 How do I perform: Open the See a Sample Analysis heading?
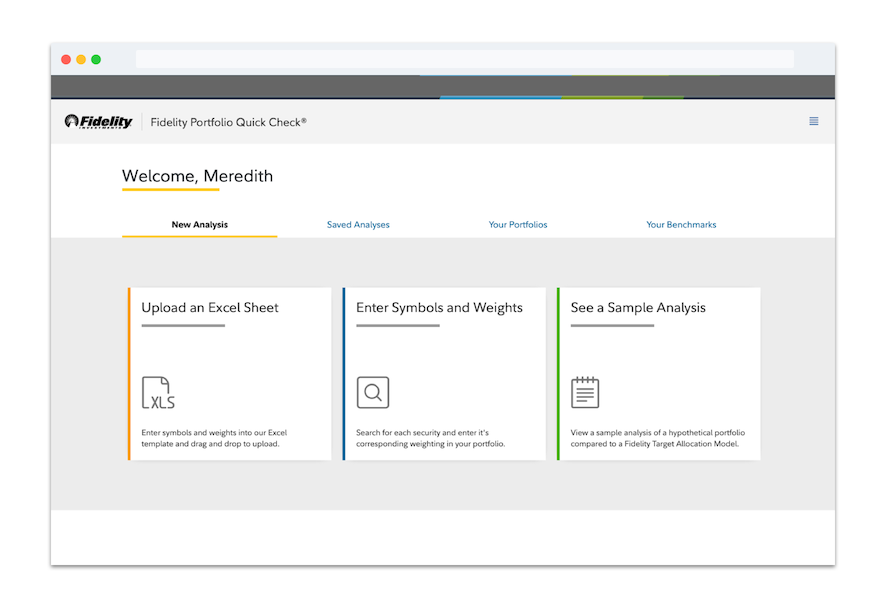coord(638,308)
